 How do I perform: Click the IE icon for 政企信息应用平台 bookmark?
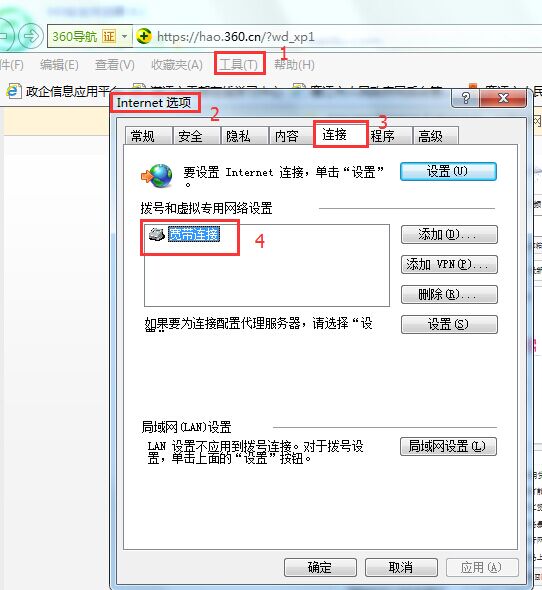(14, 91)
